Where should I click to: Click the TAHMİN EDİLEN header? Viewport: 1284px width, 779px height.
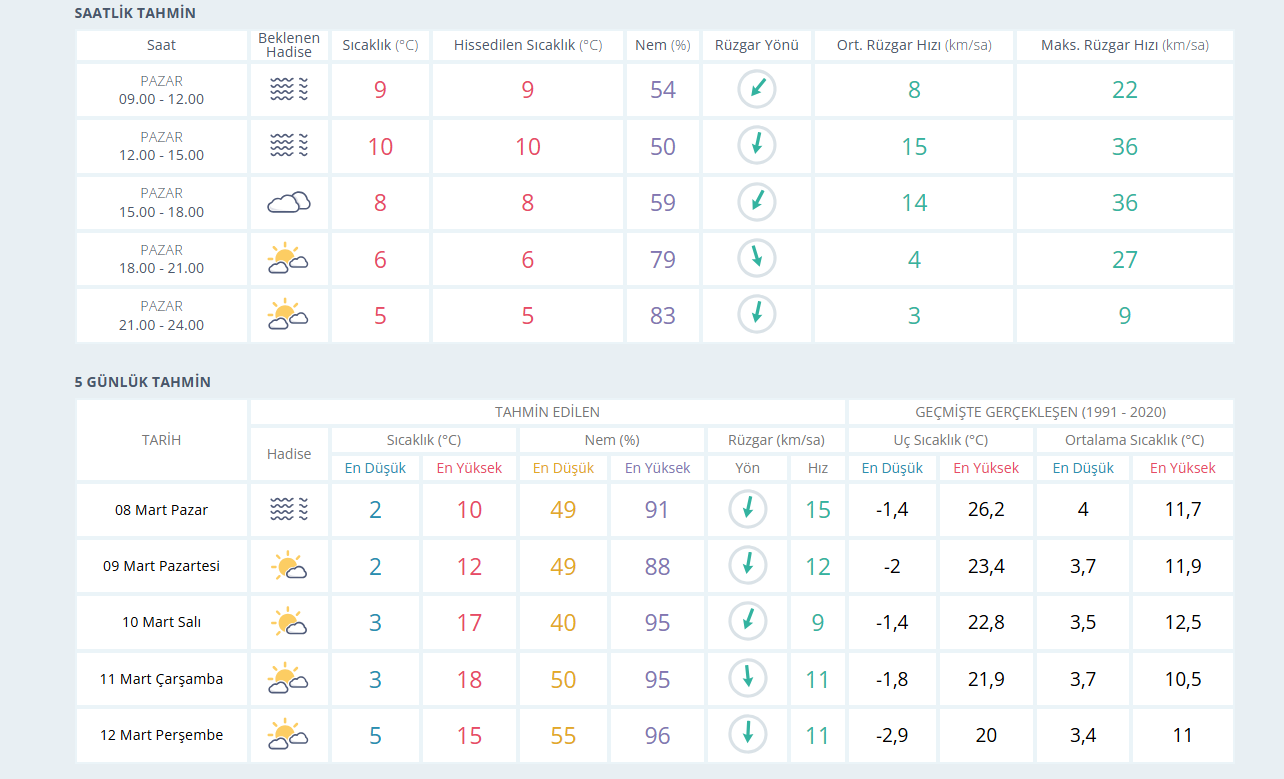pyautogui.click(x=548, y=412)
